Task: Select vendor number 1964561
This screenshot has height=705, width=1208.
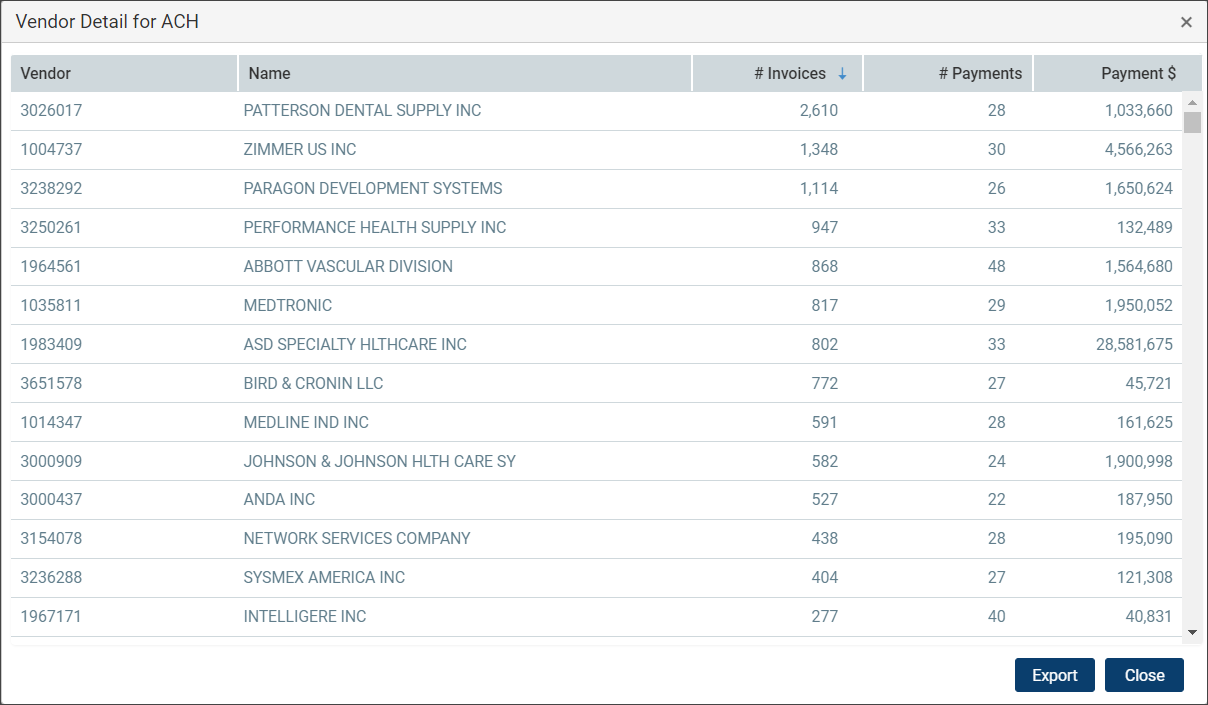Action: click(x=51, y=266)
